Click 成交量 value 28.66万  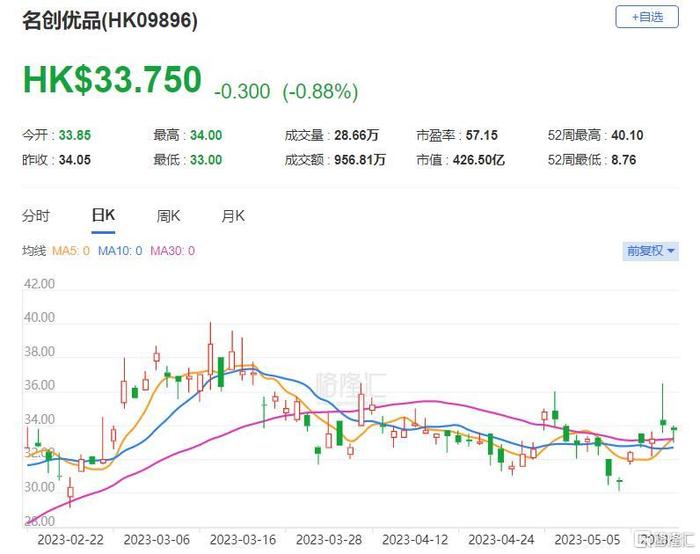(356, 135)
